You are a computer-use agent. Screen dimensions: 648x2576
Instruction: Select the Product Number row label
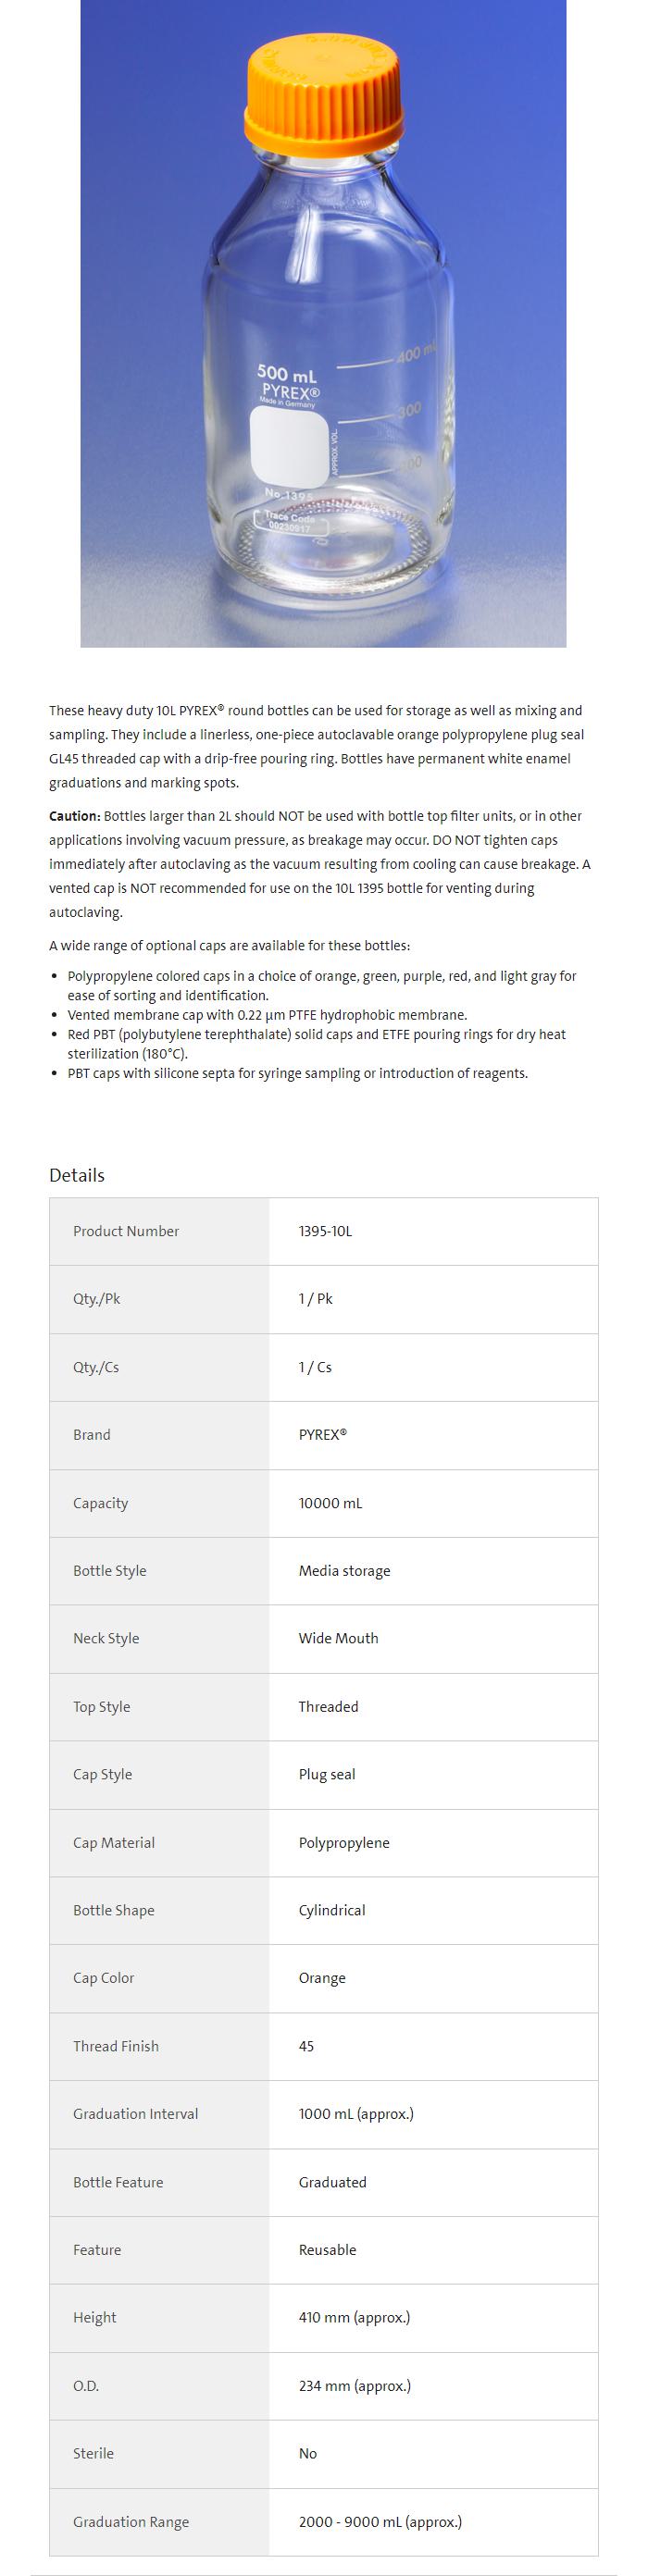point(126,1231)
